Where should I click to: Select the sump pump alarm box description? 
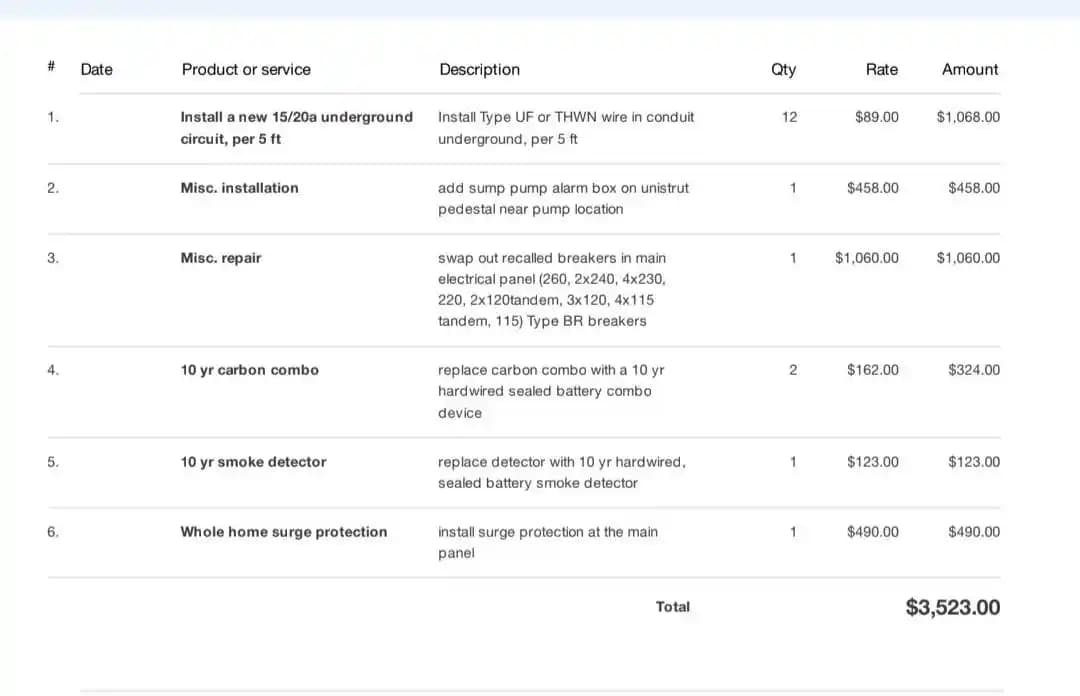pos(563,198)
